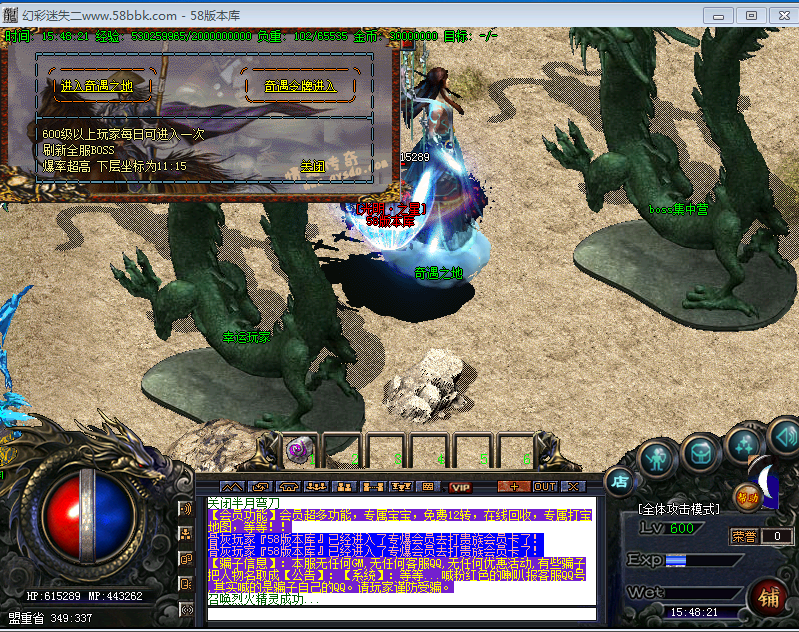The image size is (799, 632).
Task: Click the X exit button in toolbar
Action: tap(573, 487)
